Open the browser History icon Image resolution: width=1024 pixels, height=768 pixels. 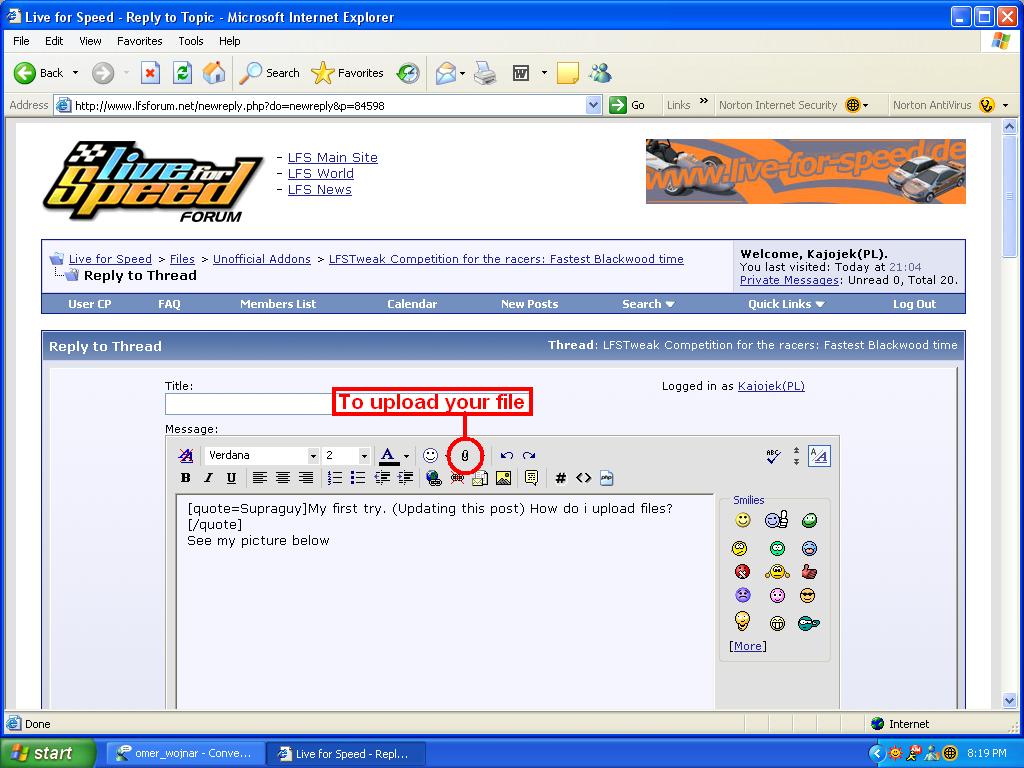coord(408,72)
